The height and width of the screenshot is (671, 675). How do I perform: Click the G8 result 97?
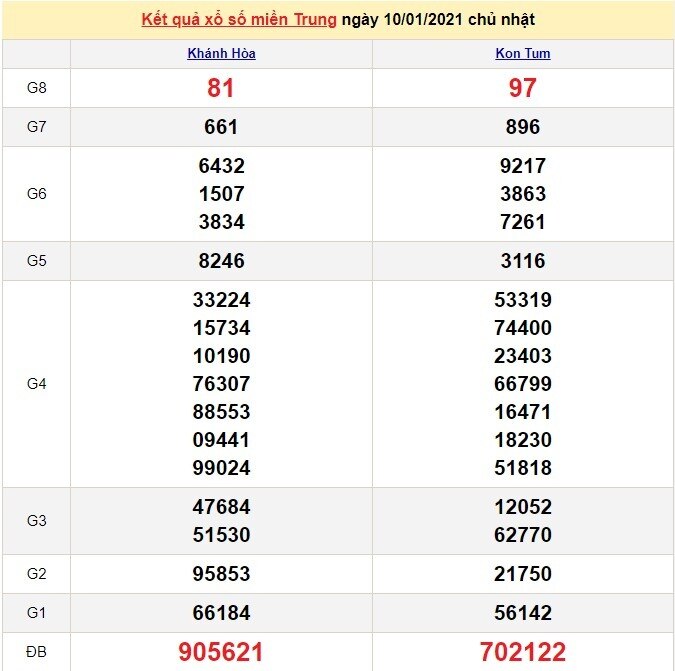coord(522,88)
